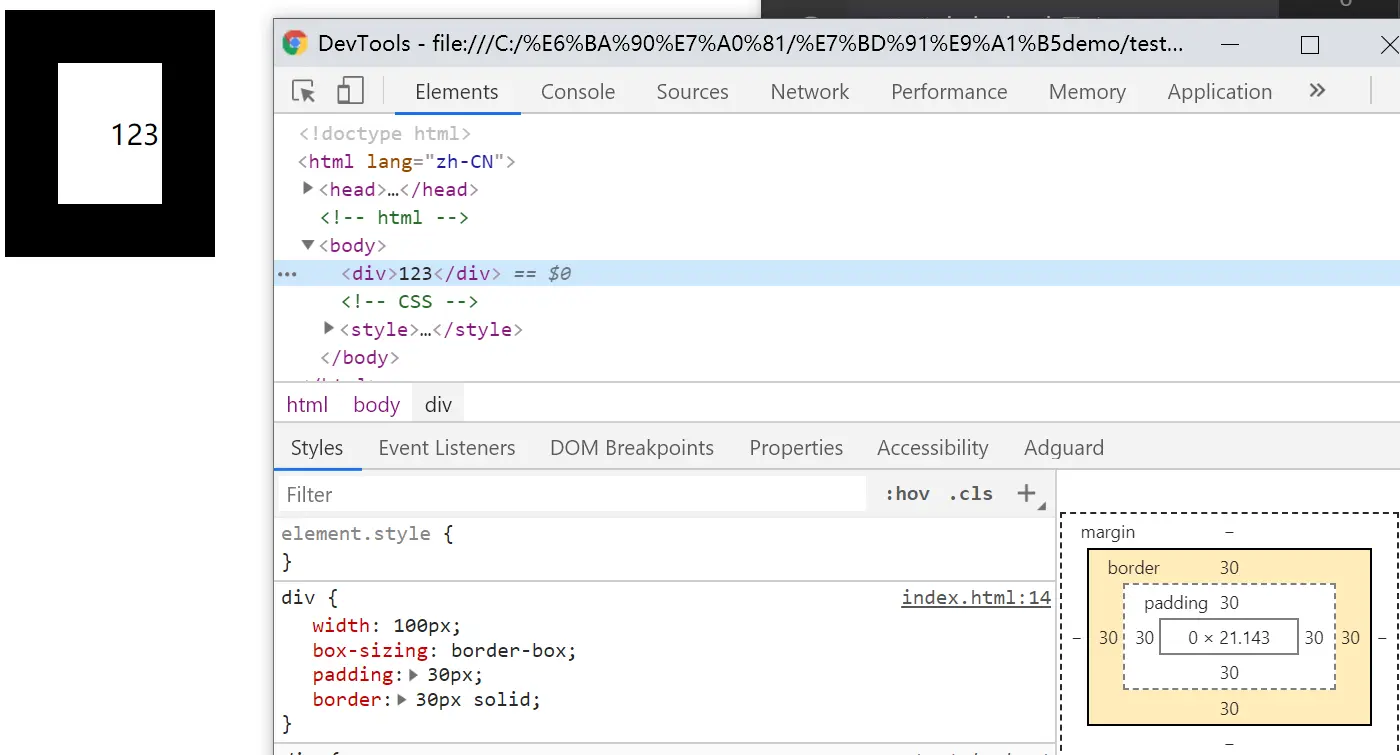The image size is (1400, 755).
Task: Toggle the .cls classes button
Action: [971, 494]
